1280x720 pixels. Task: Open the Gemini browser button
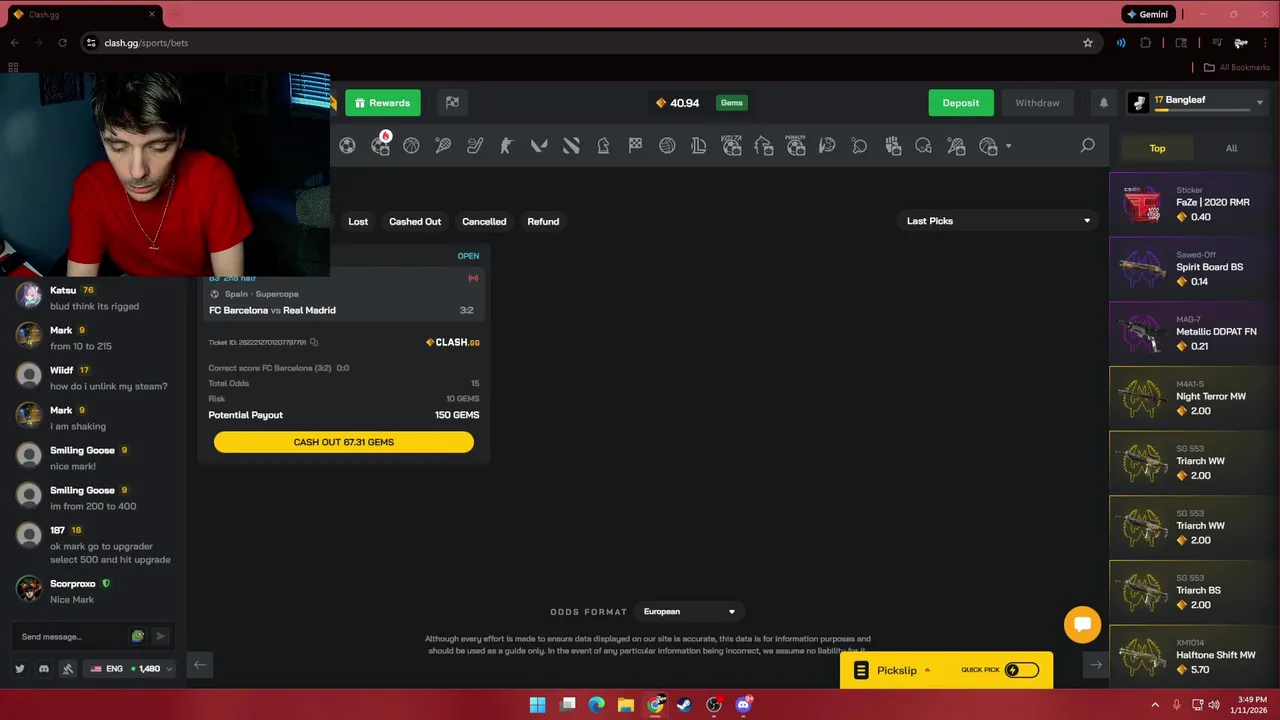(1147, 14)
